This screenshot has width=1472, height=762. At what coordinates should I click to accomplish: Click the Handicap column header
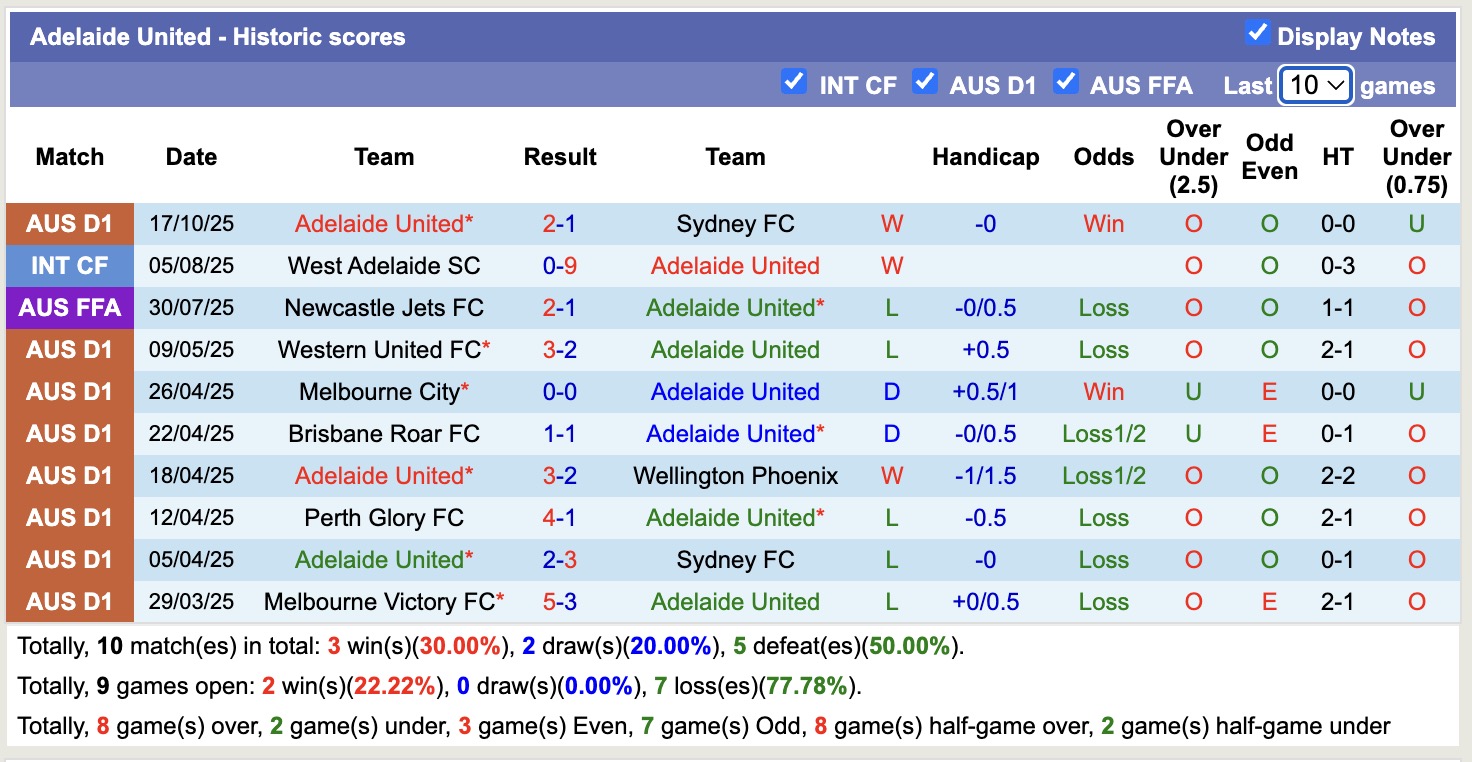986,157
